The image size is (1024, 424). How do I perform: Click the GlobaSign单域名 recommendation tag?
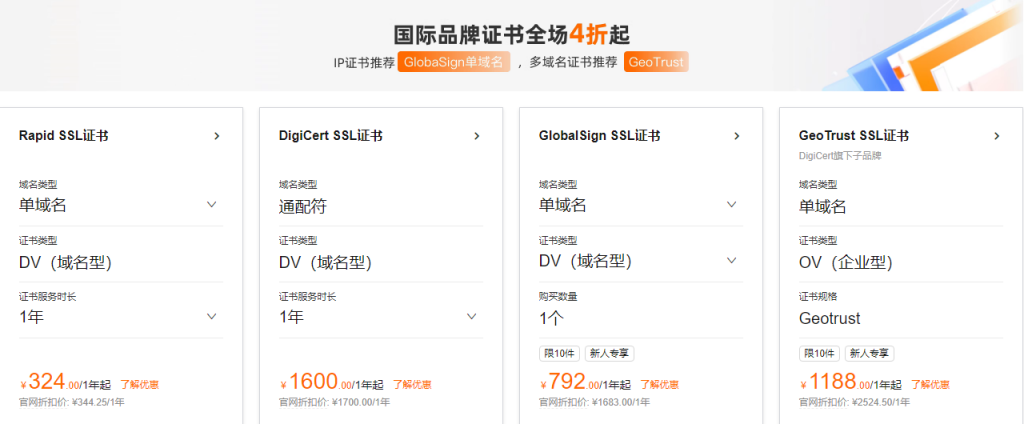[454, 62]
